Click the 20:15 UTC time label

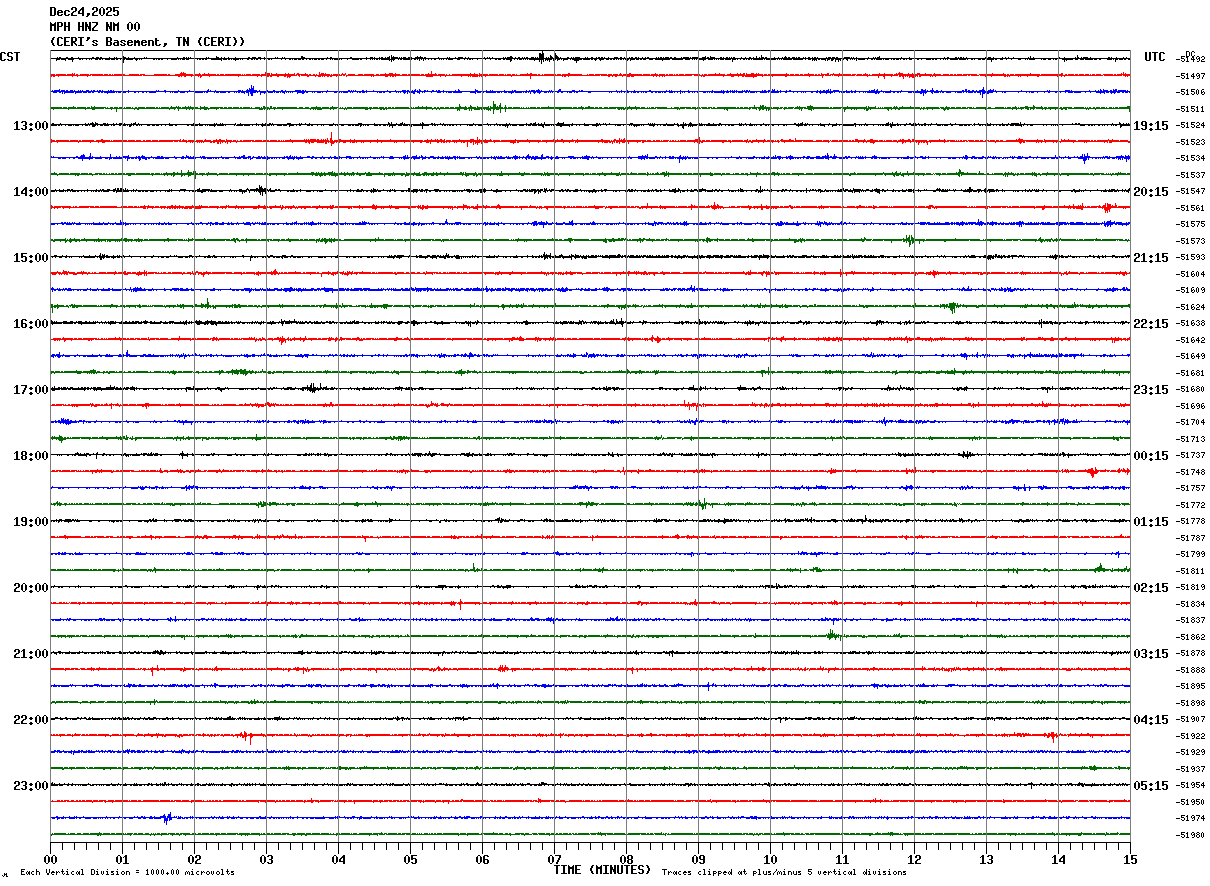pos(1151,192)
